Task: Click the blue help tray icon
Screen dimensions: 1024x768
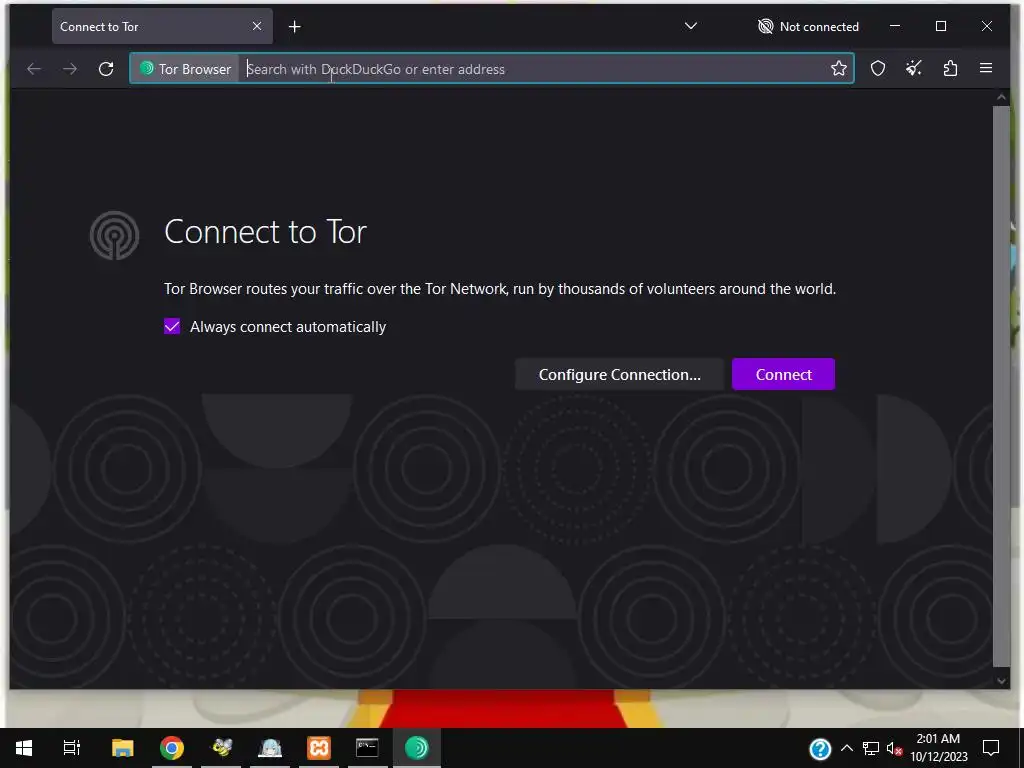Action: pos(820,748)
